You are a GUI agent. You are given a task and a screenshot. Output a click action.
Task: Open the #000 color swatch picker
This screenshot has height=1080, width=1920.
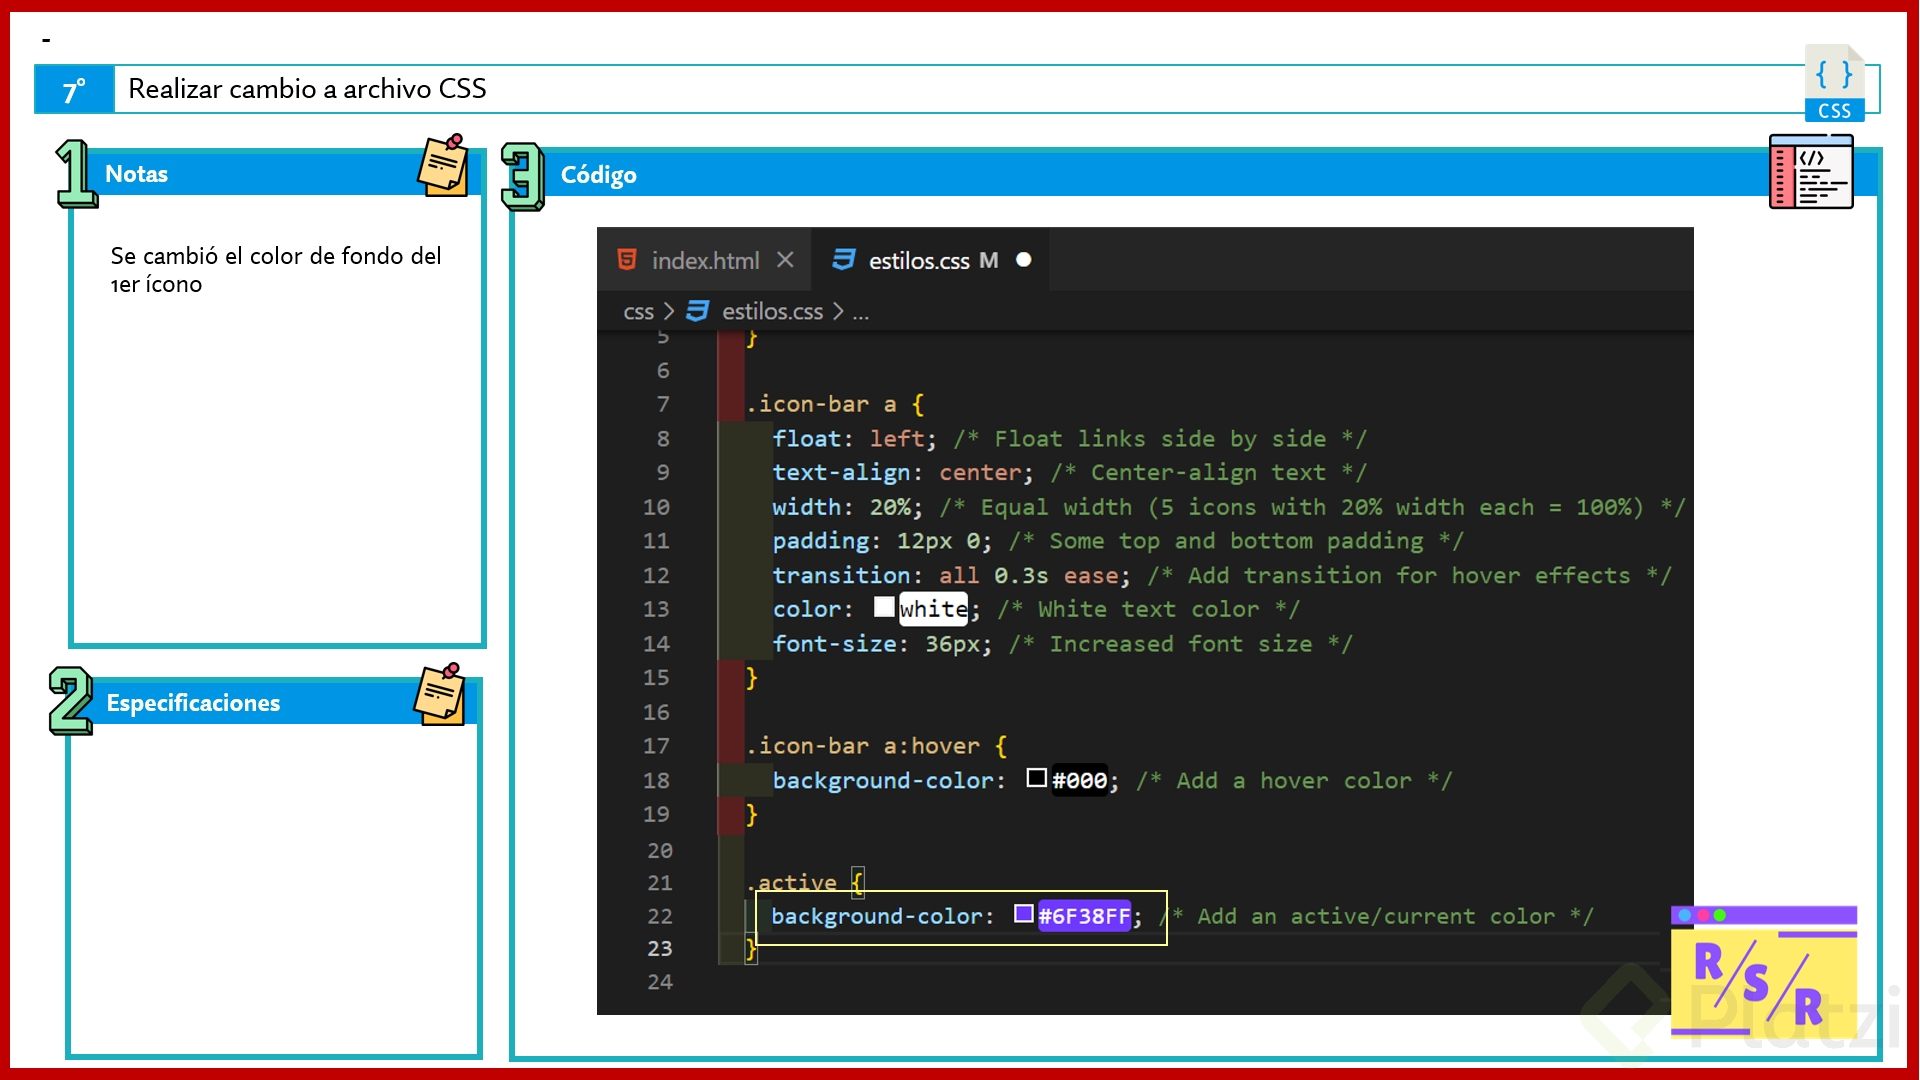pos(1037,778)
